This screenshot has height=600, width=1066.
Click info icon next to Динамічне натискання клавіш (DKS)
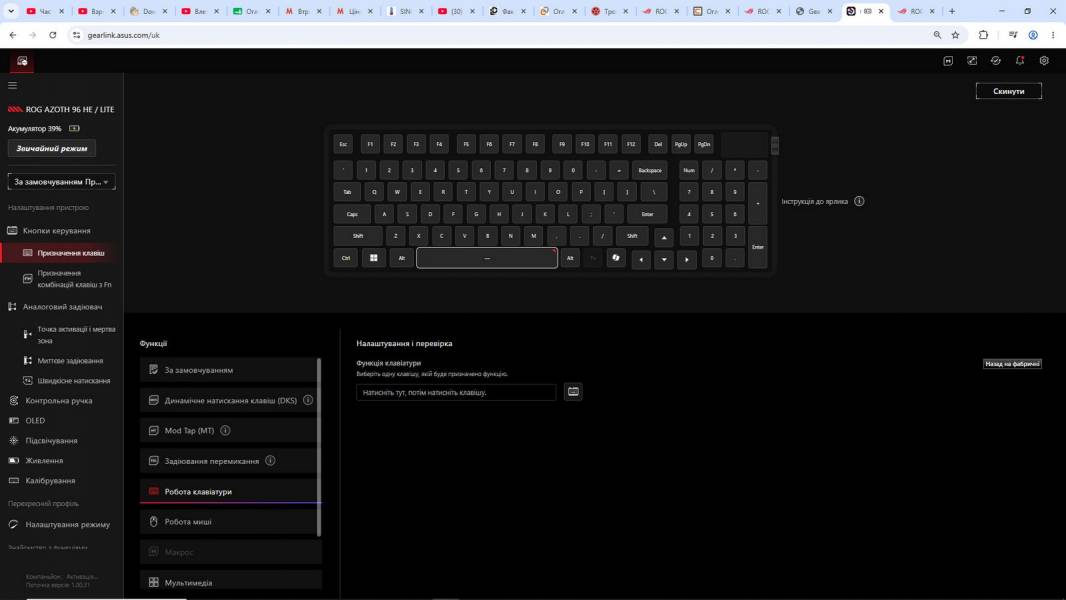point(308,400)
